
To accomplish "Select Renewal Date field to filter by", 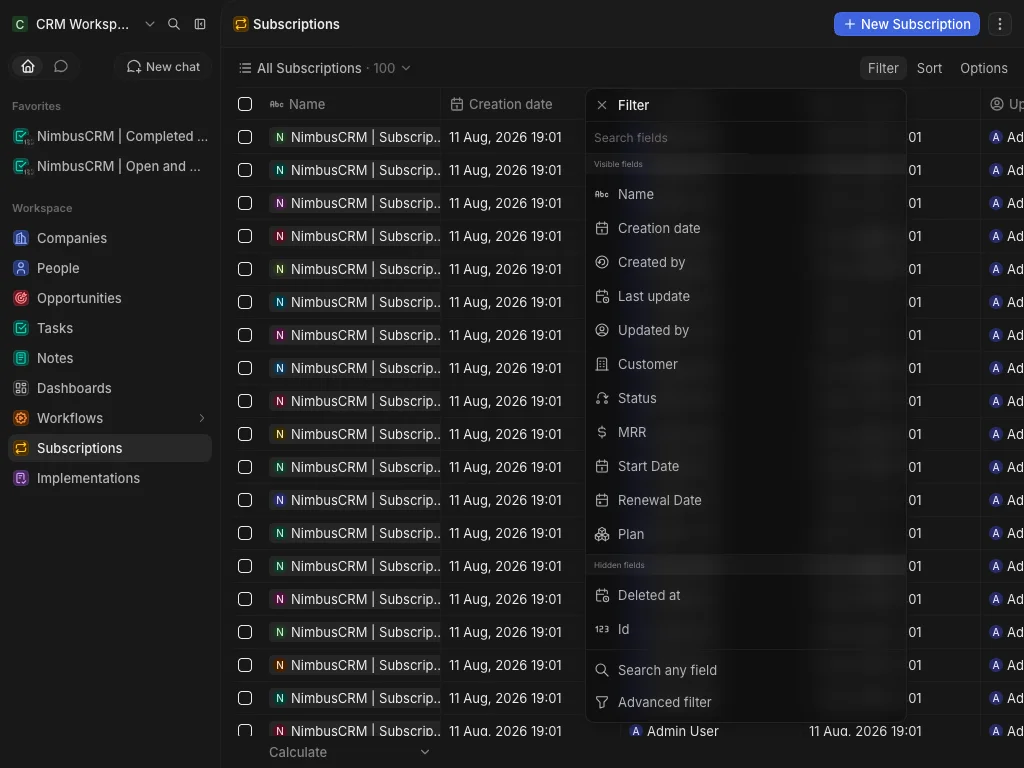I will pyautogui.click(x=745, y=500).
